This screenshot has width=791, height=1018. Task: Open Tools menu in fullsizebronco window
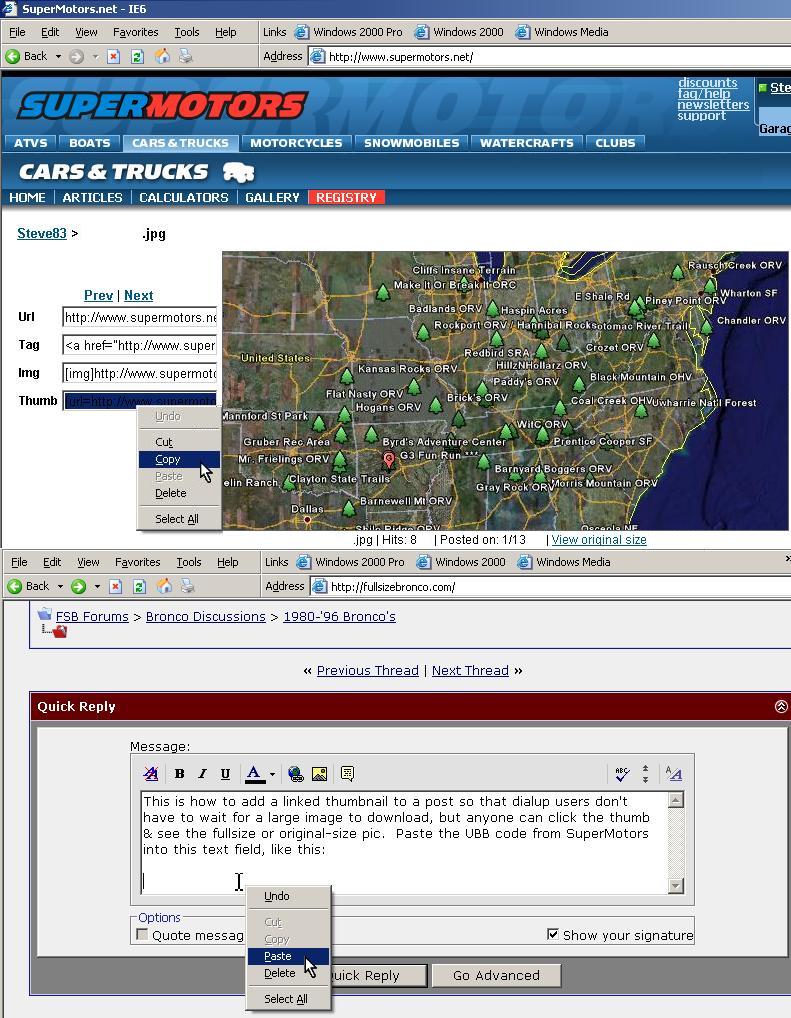point(188,562)
